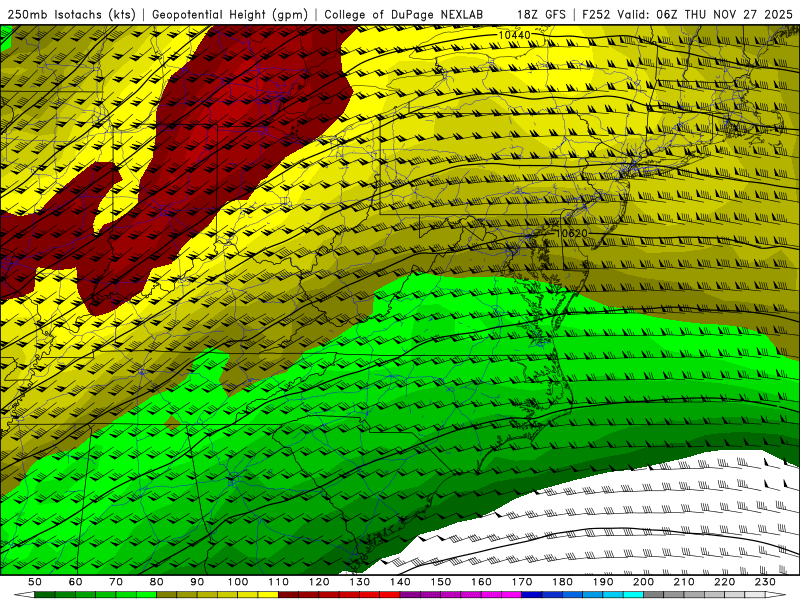
Task: Click the 180 value on the color scale
Action: (562, 582)
